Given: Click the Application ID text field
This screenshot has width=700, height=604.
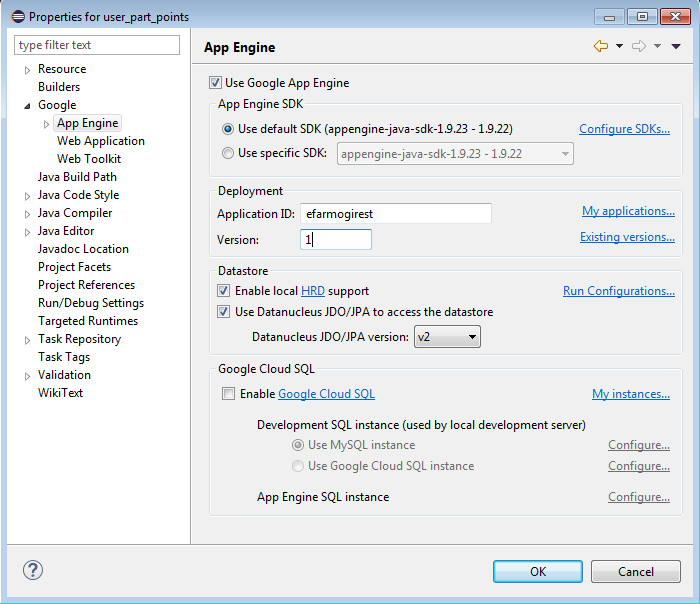Looking at the screenshot, I should point(395,213).
